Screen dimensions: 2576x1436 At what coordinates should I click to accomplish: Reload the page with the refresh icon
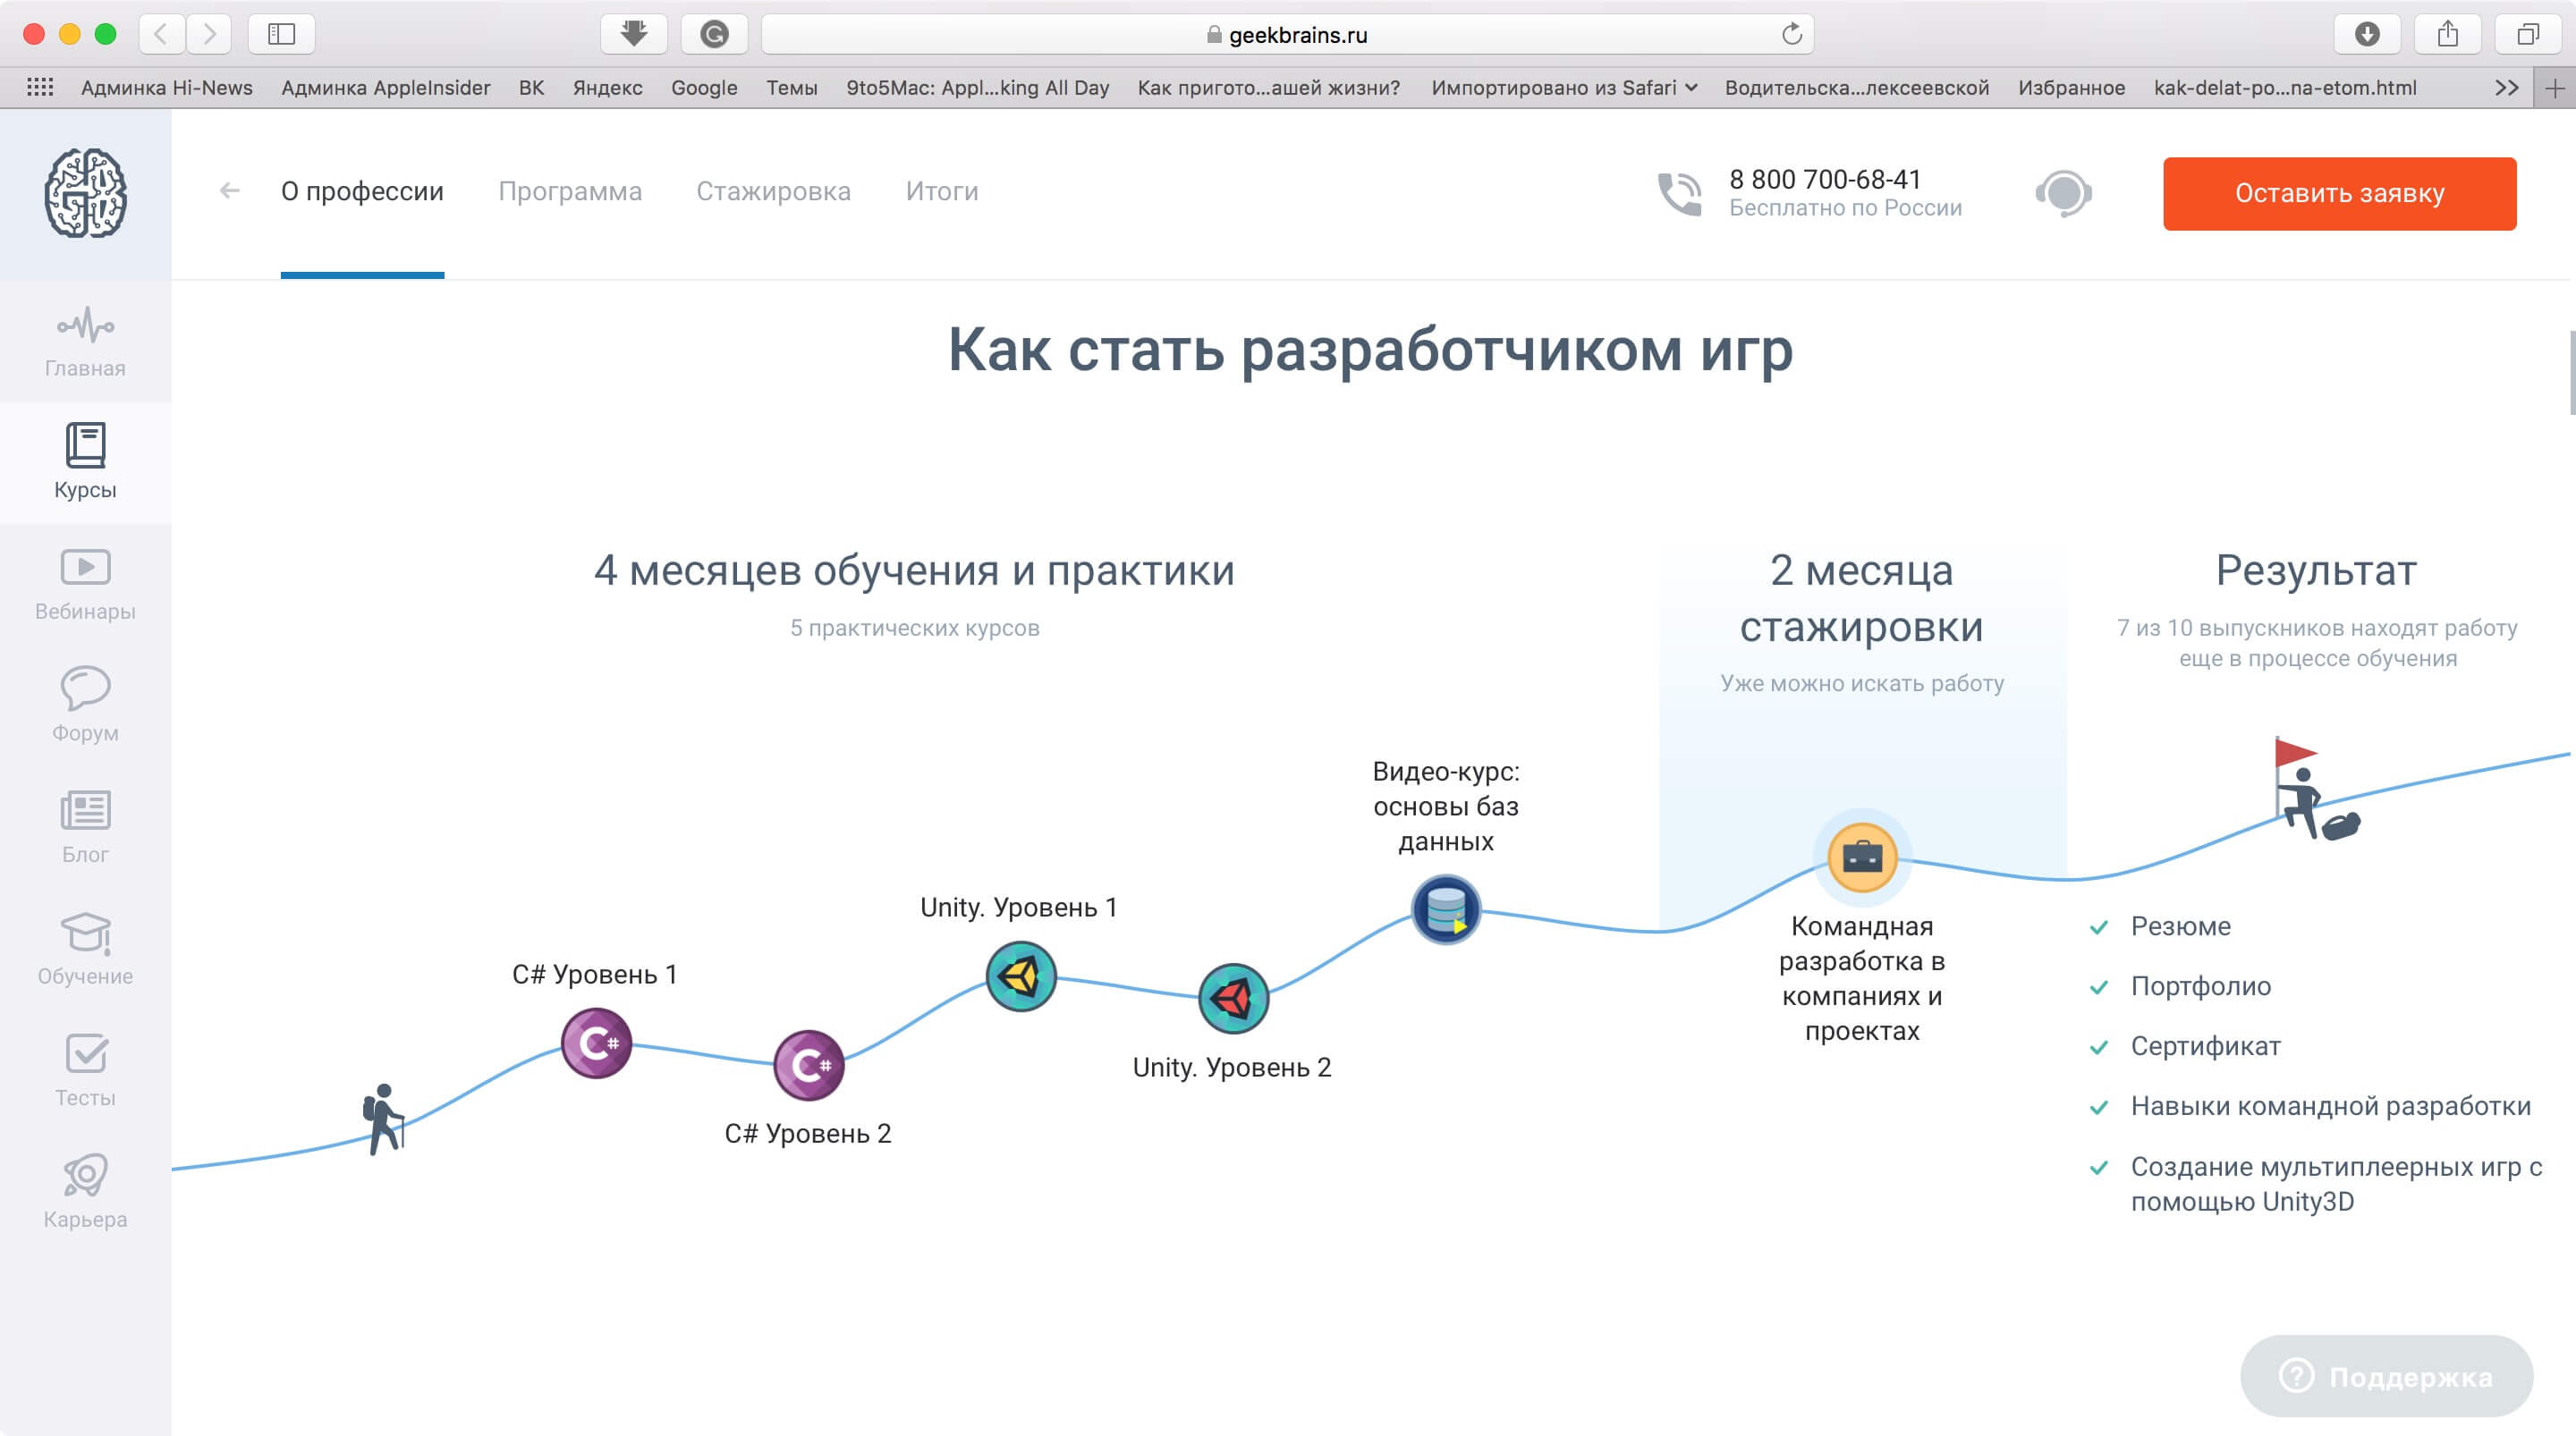[1791, 34]
